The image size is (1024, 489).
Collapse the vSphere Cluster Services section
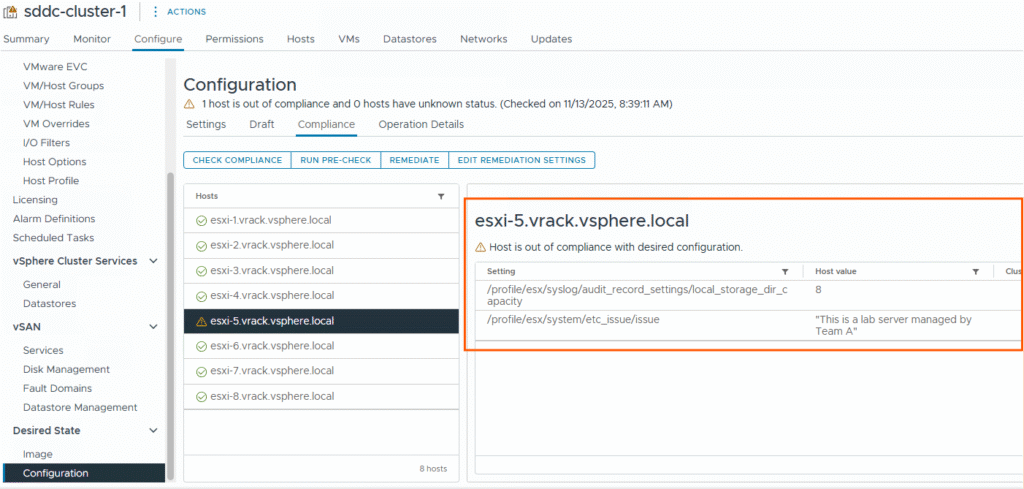coord(153,261)
